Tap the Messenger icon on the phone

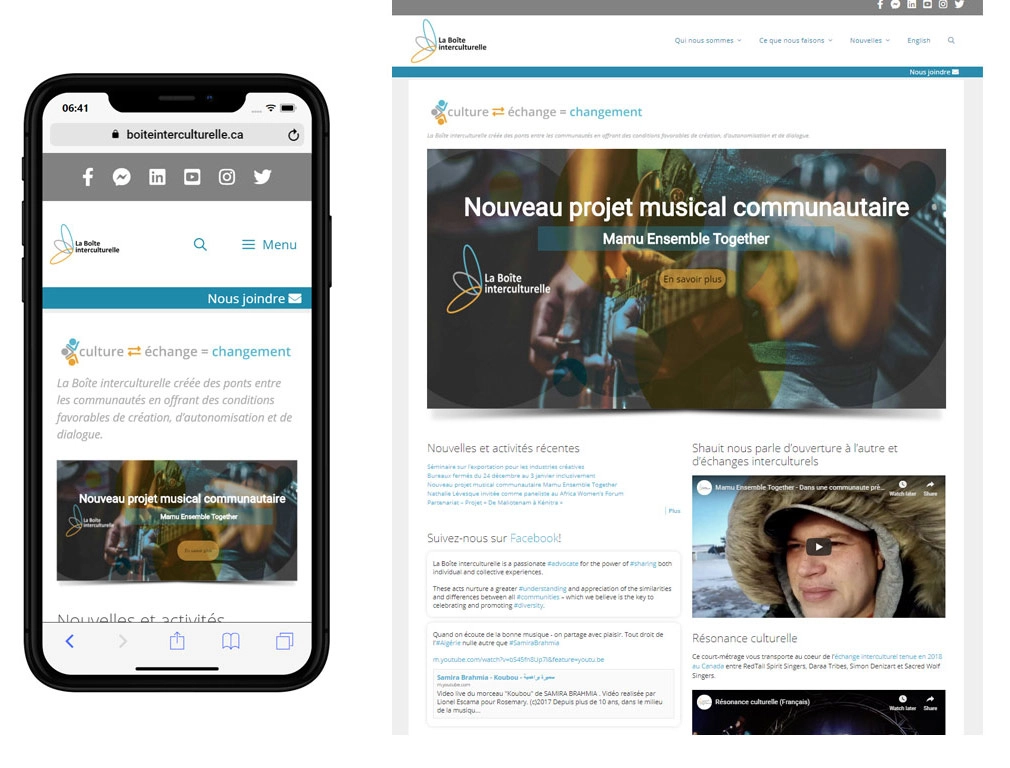pyautogui.click(x=122, y=177)
